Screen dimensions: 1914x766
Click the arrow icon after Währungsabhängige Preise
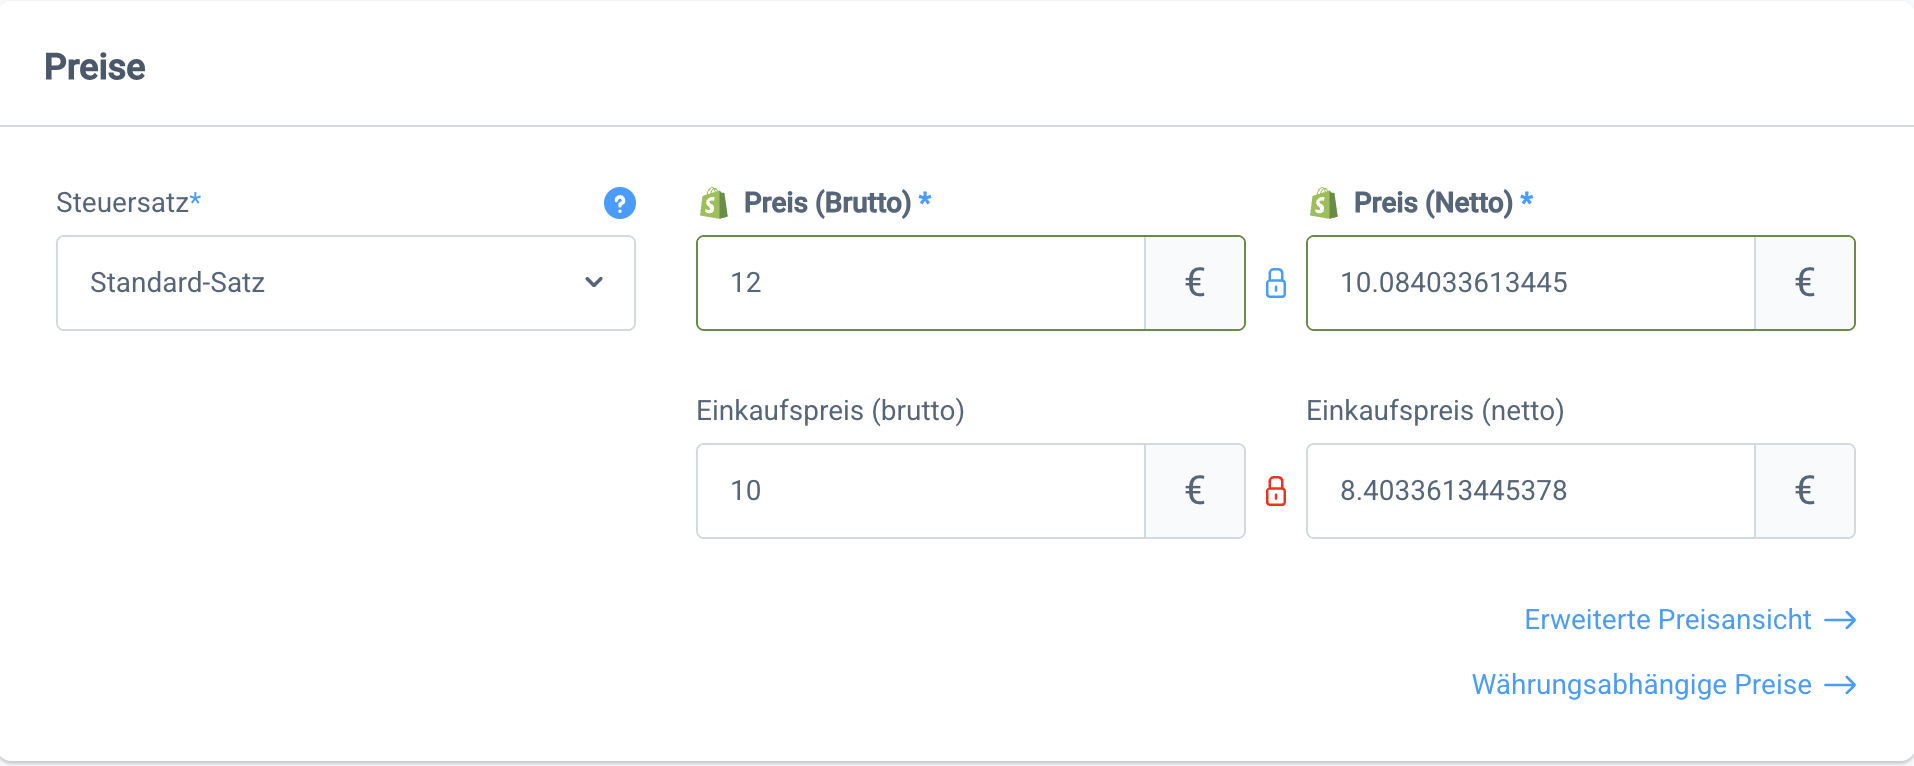1840,685
